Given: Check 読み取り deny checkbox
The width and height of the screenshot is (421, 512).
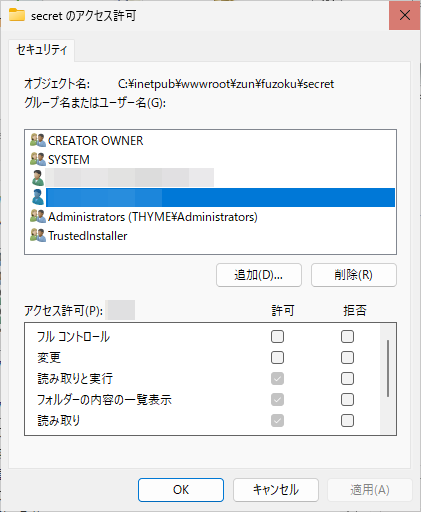Looking at the screenshot, I should [x=347, y=421].
